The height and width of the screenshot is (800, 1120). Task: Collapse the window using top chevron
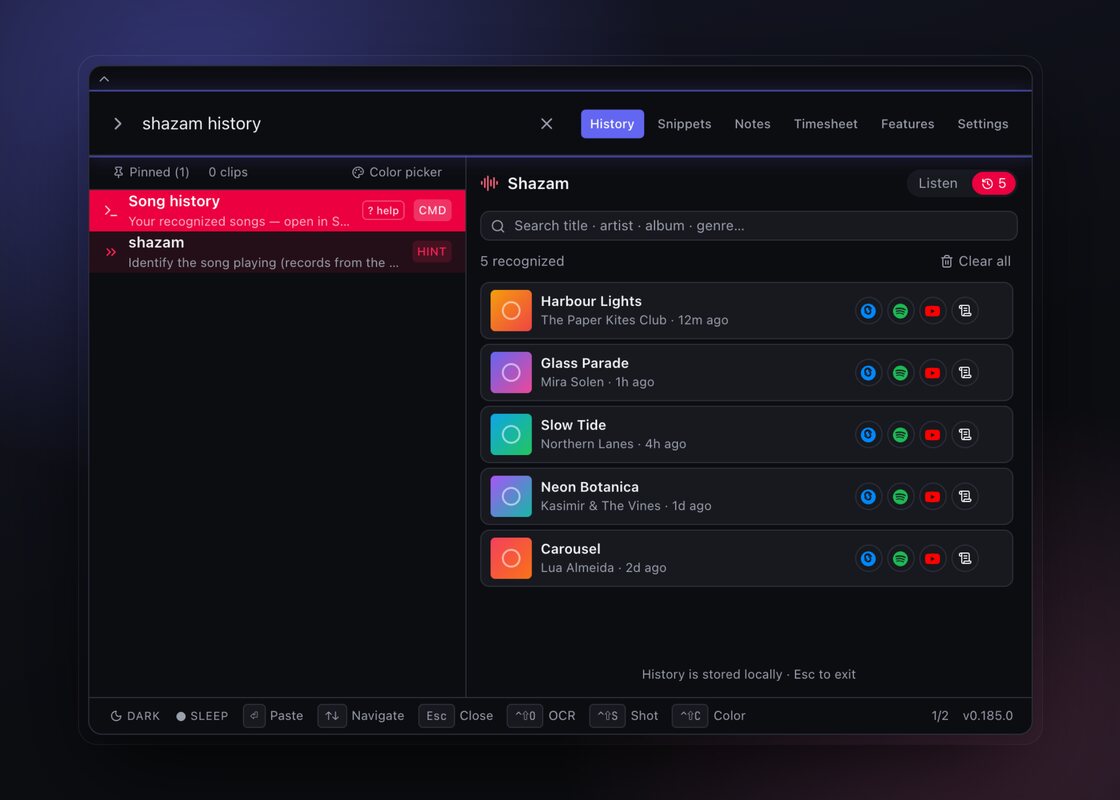104,79
